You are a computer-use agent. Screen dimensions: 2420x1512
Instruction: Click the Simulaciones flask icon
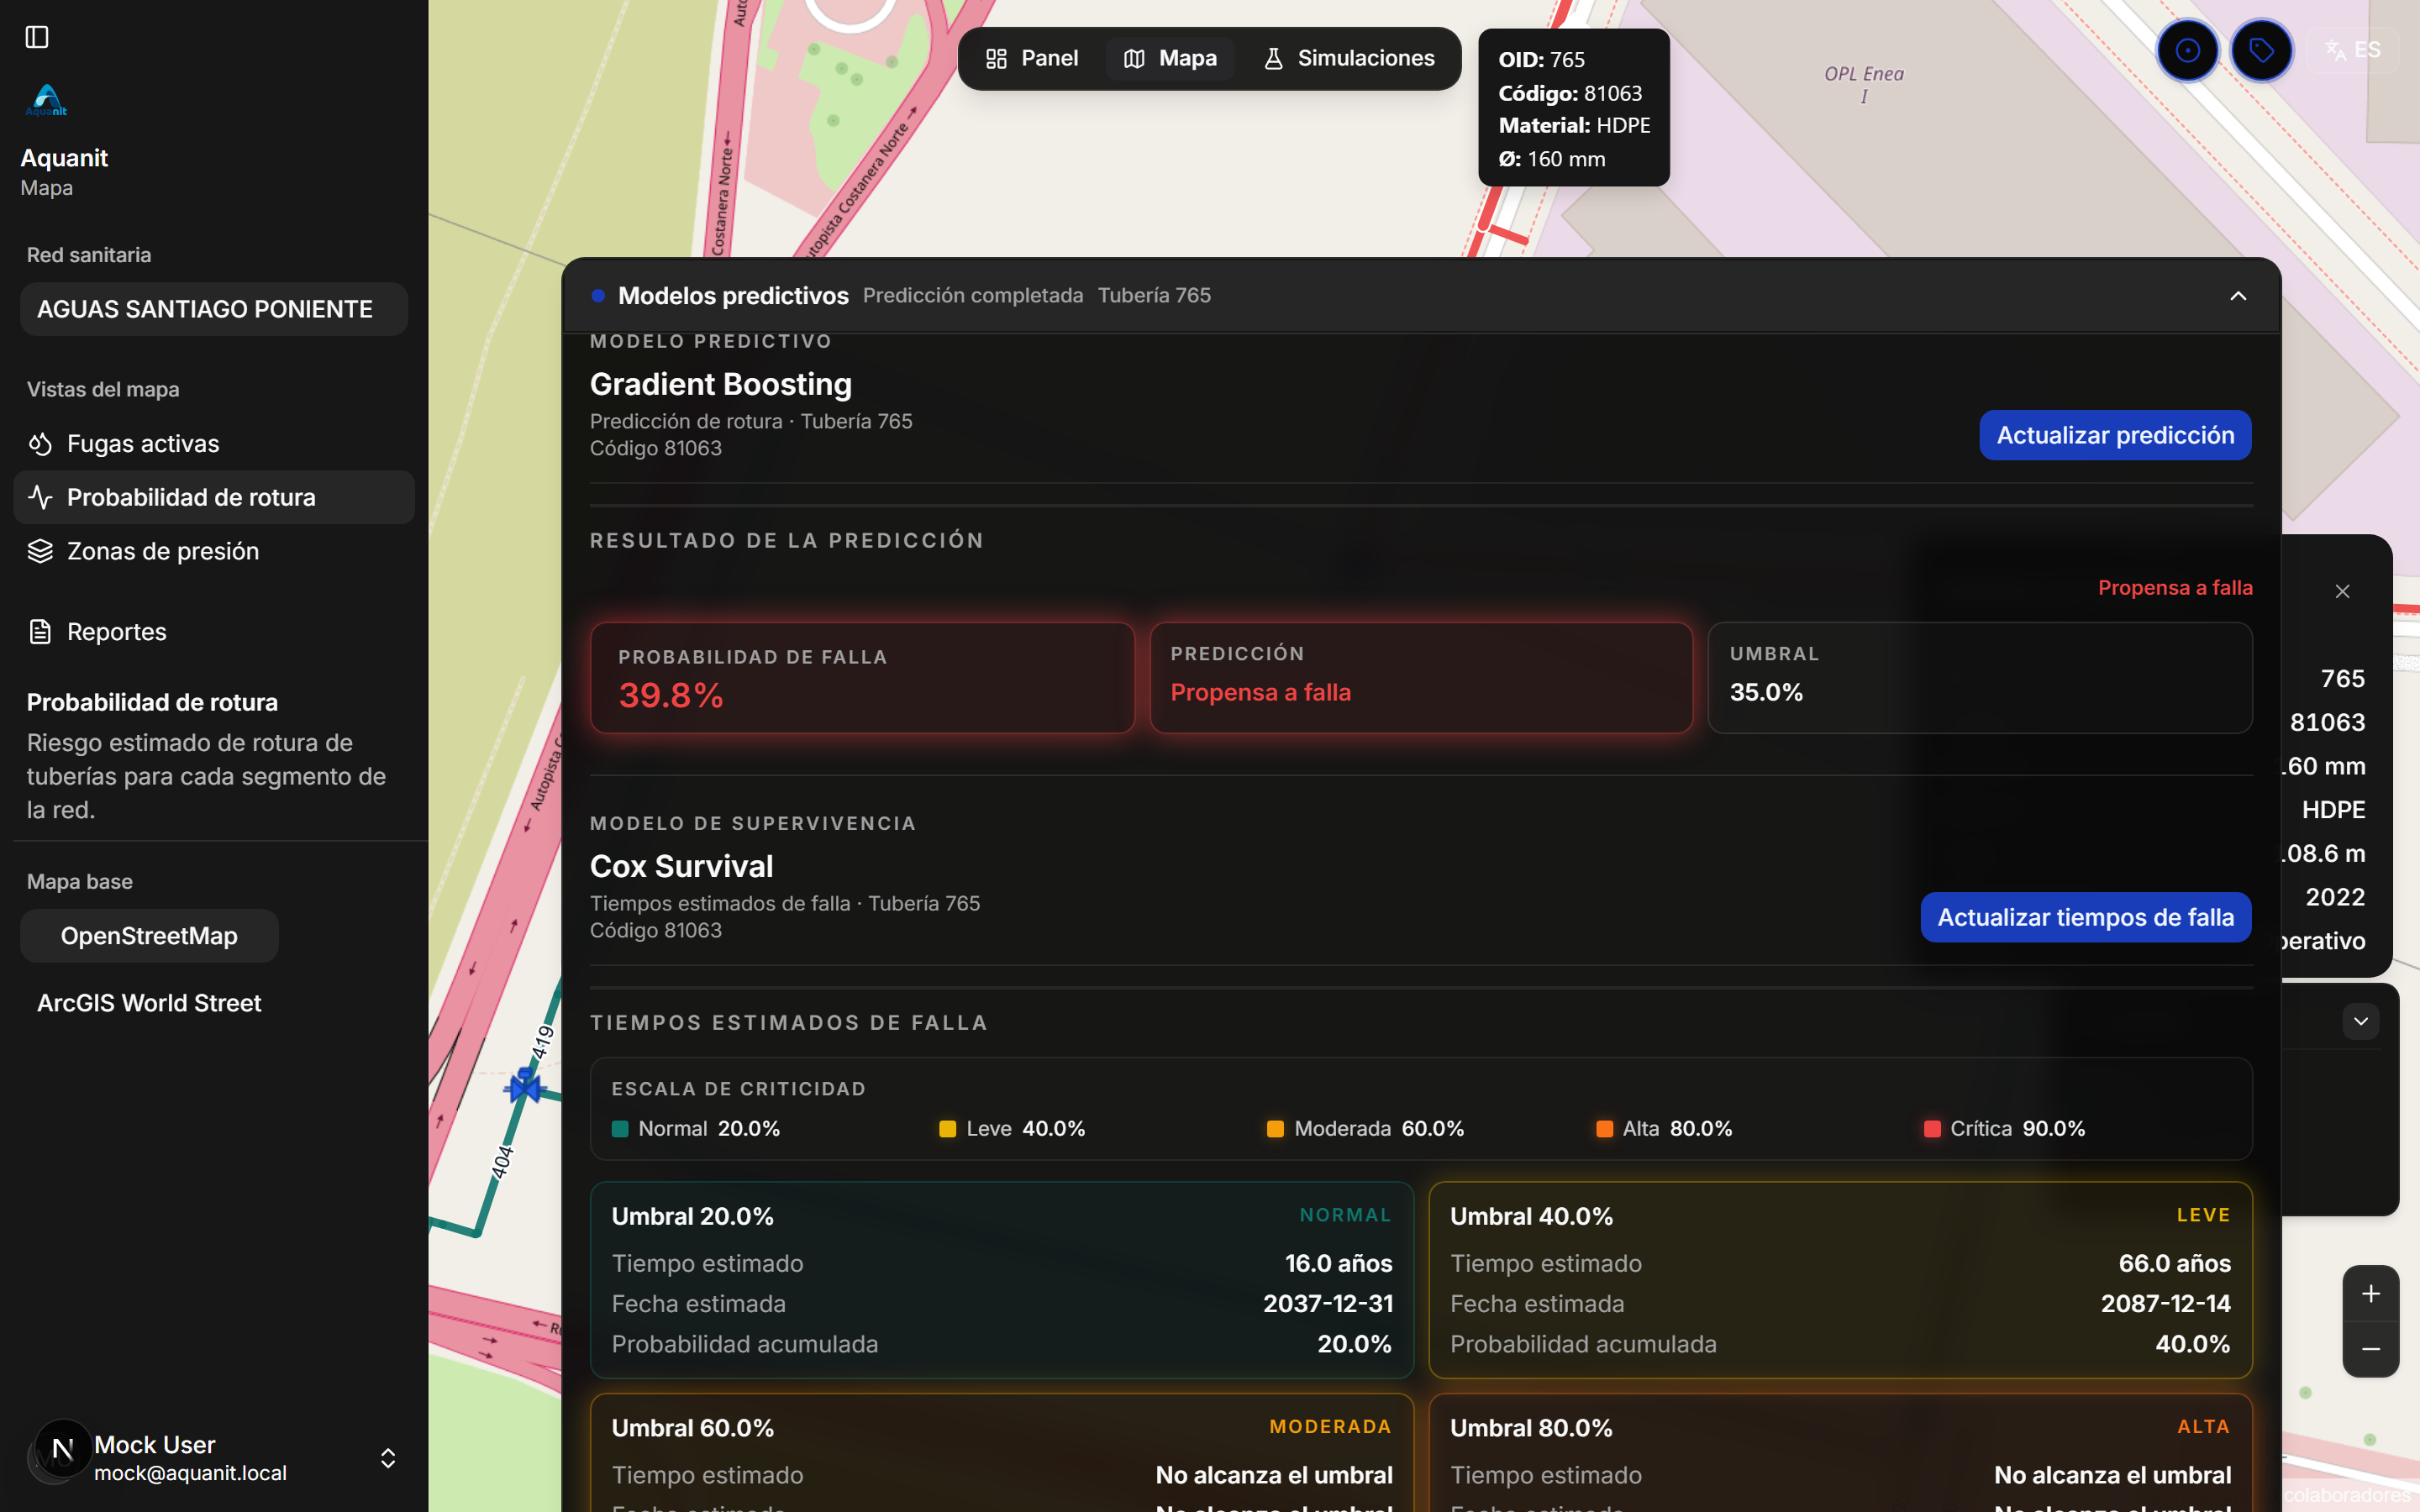(x=1273, y=59)
